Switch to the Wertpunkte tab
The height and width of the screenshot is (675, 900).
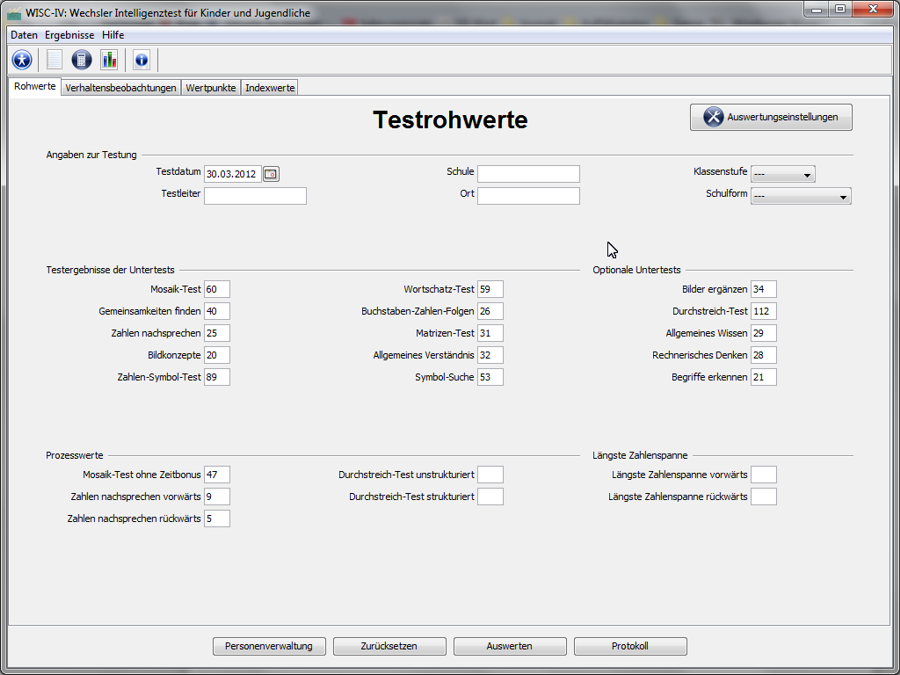pos(211,88)
